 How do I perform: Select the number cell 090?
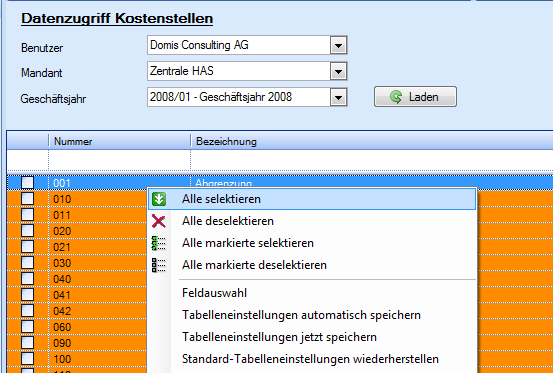pyautogui.click(x=98, y=343)
